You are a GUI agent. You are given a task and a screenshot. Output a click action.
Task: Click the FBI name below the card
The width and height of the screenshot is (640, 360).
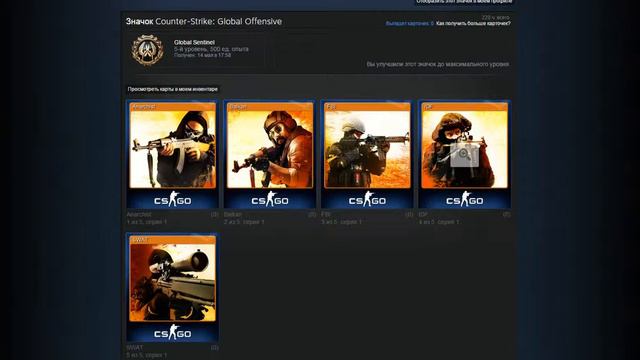pos(326,214)
